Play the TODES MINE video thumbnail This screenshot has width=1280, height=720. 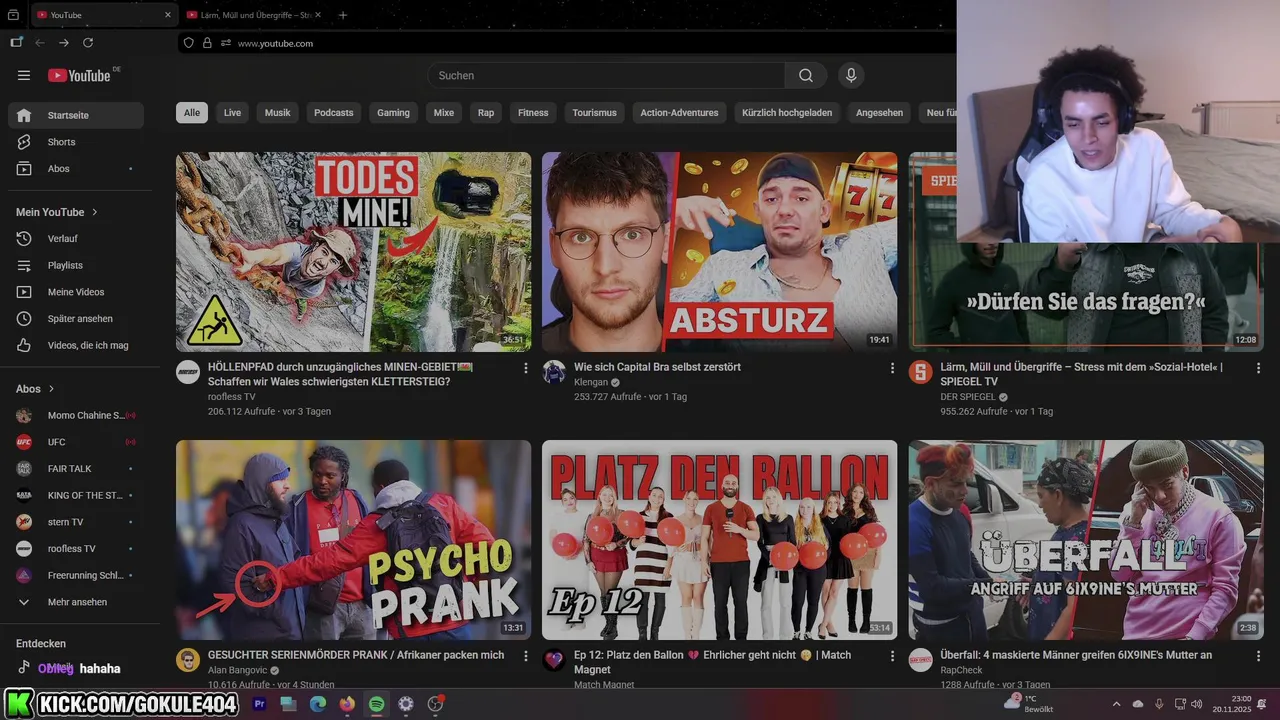pos(353,252)
